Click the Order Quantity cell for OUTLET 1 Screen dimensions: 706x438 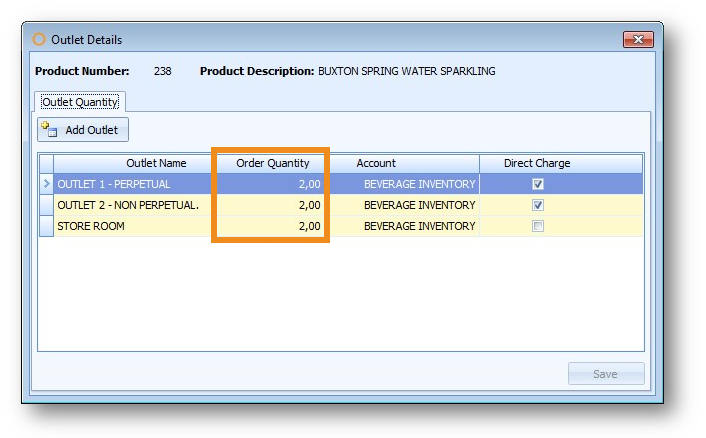pos(272,184)
